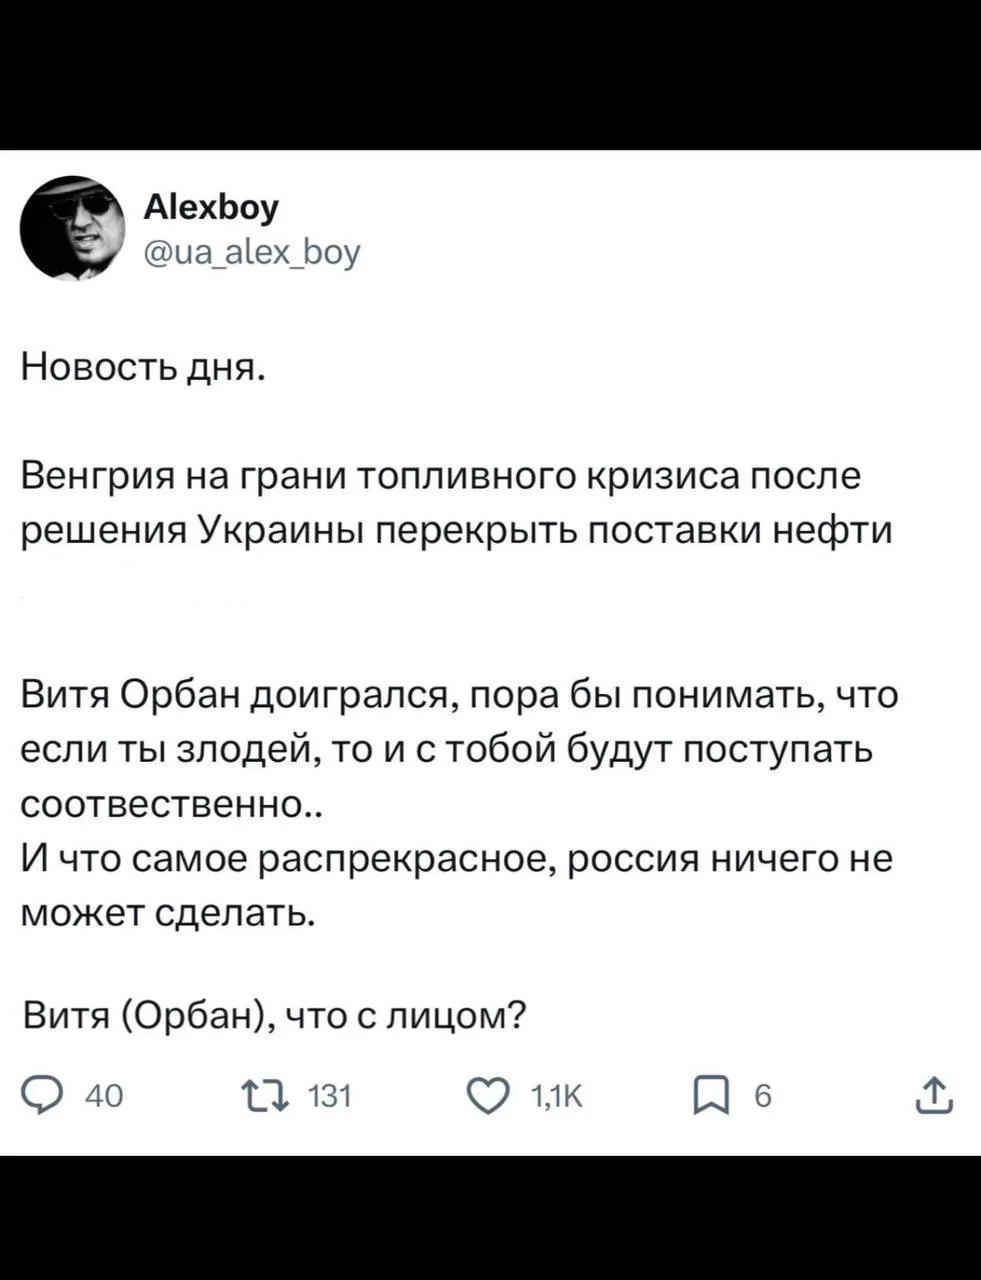Click the line starting "Витя Орбан доигрался"

tap(459, 693)
